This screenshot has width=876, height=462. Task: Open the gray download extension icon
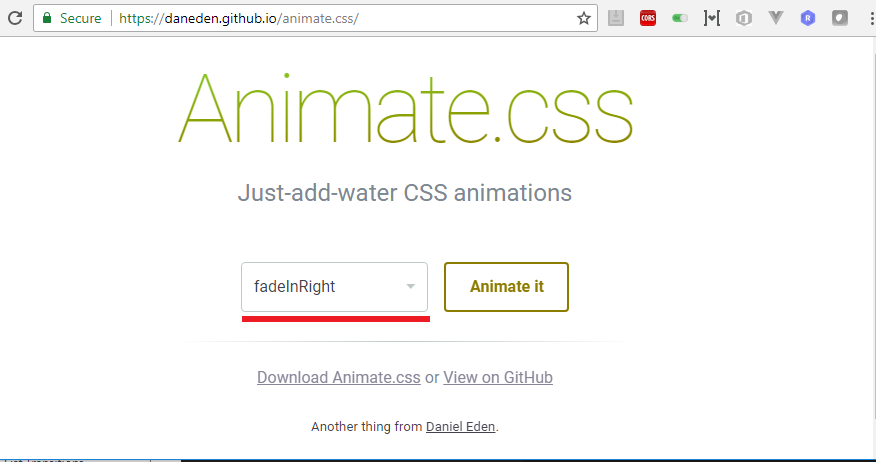[616, 18]
